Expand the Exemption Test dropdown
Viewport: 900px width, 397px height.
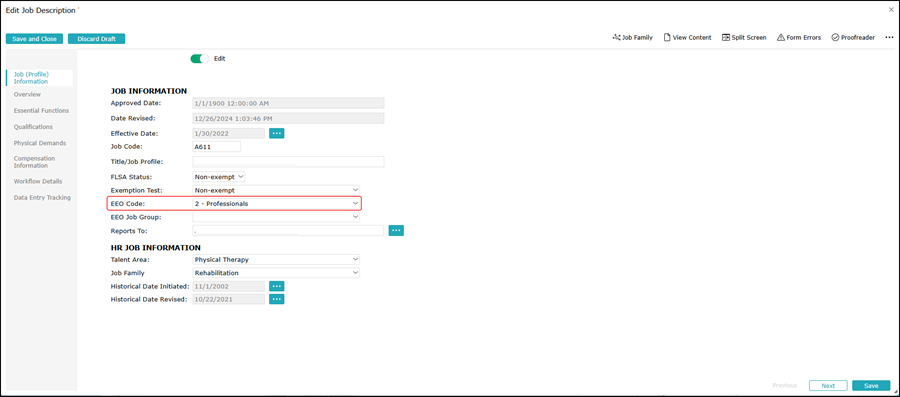[x=276, y=190]
